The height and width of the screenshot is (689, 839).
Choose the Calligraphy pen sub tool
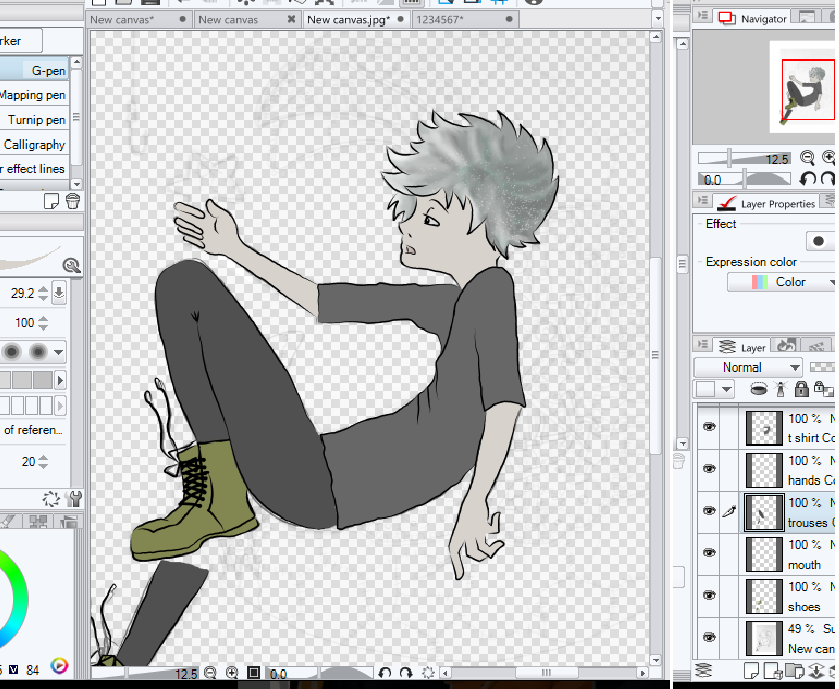click(36, 144)
